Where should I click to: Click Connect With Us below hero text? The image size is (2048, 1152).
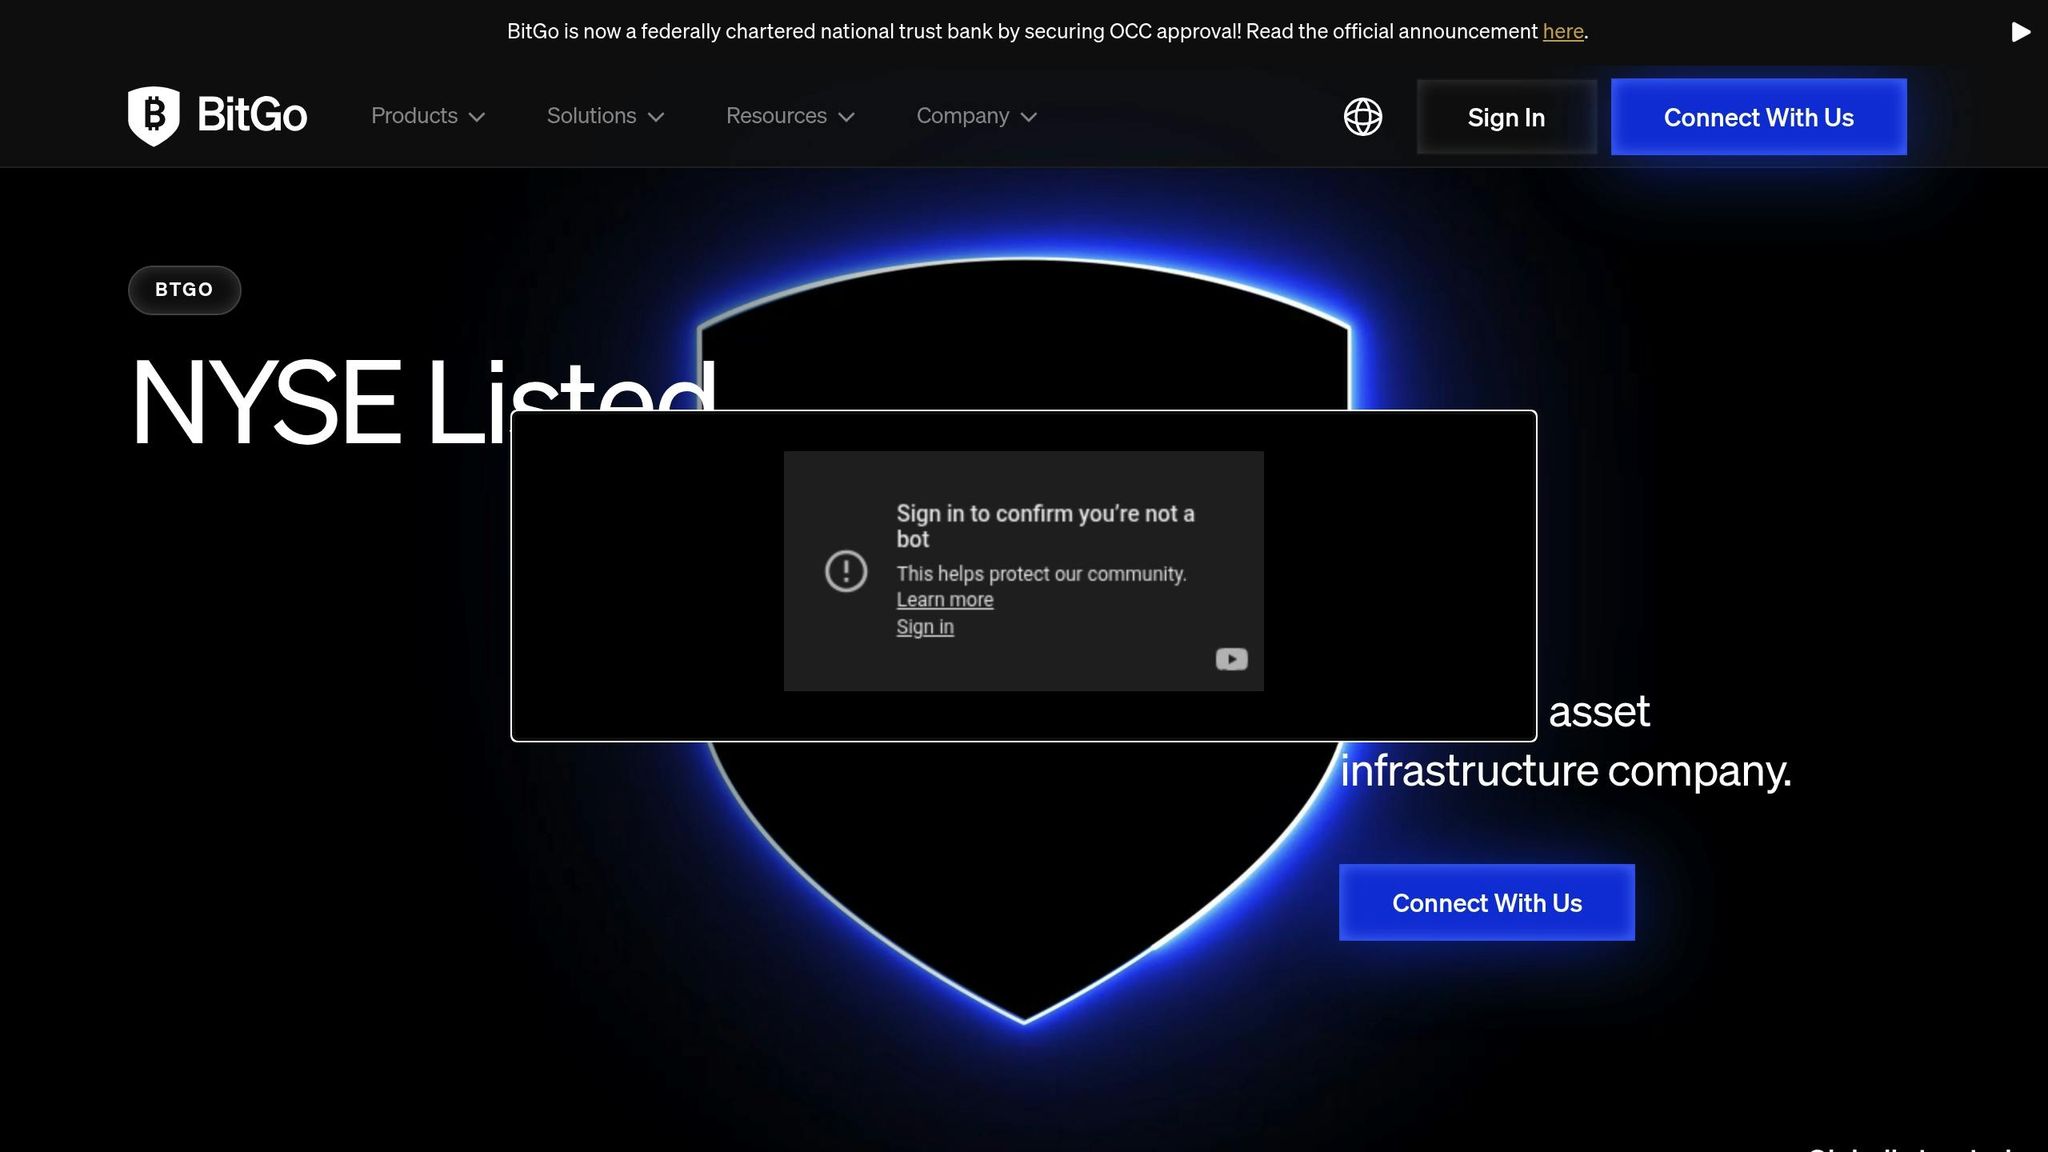tap(1487, 903)
